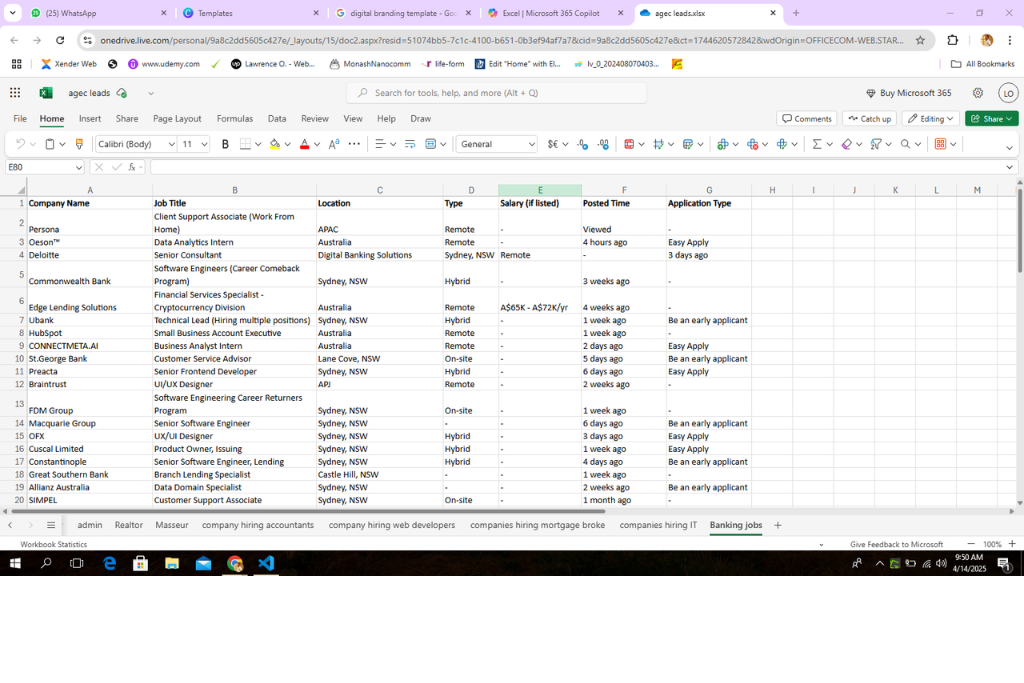The image size is (1024, 683).
Task: Click the Undo arrow icon
Action: pos(20,144)
